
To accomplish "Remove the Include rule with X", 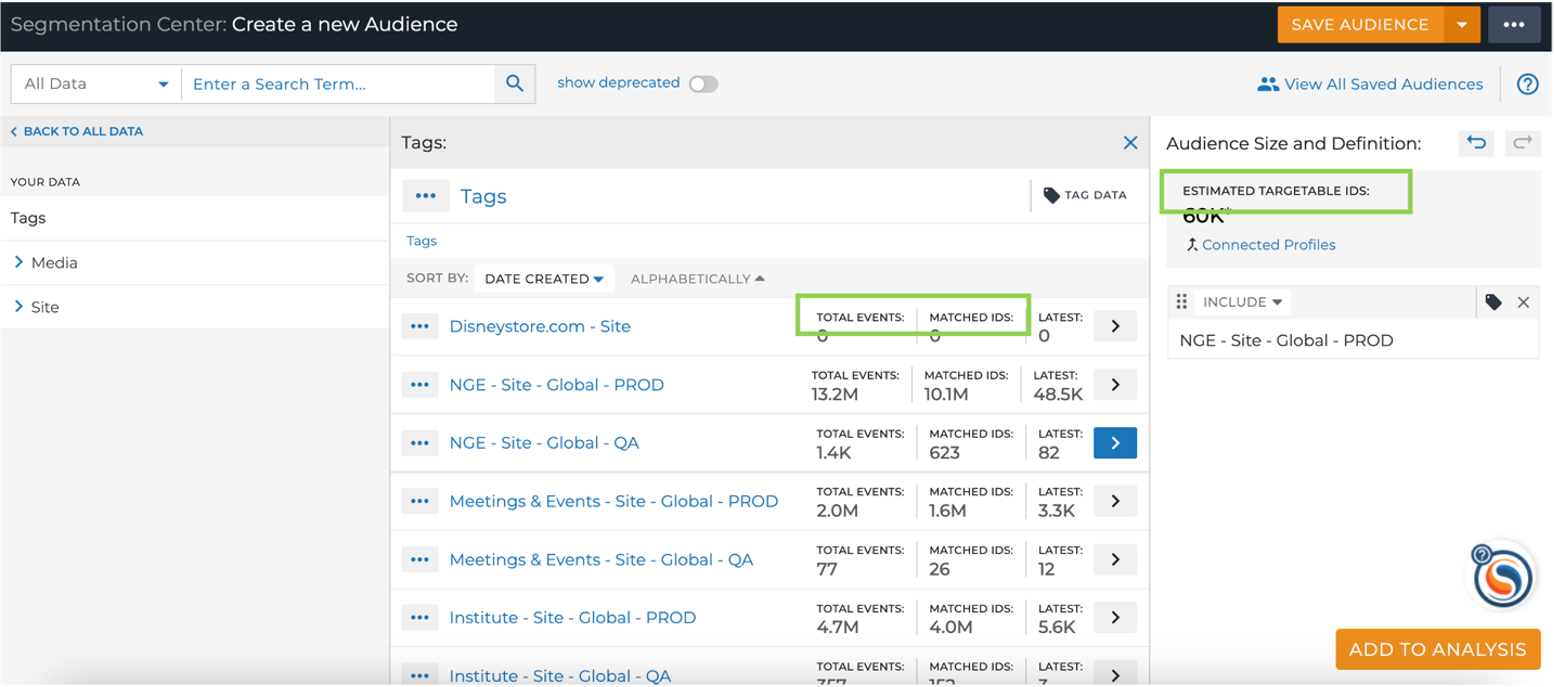I will pos(1523,302).
